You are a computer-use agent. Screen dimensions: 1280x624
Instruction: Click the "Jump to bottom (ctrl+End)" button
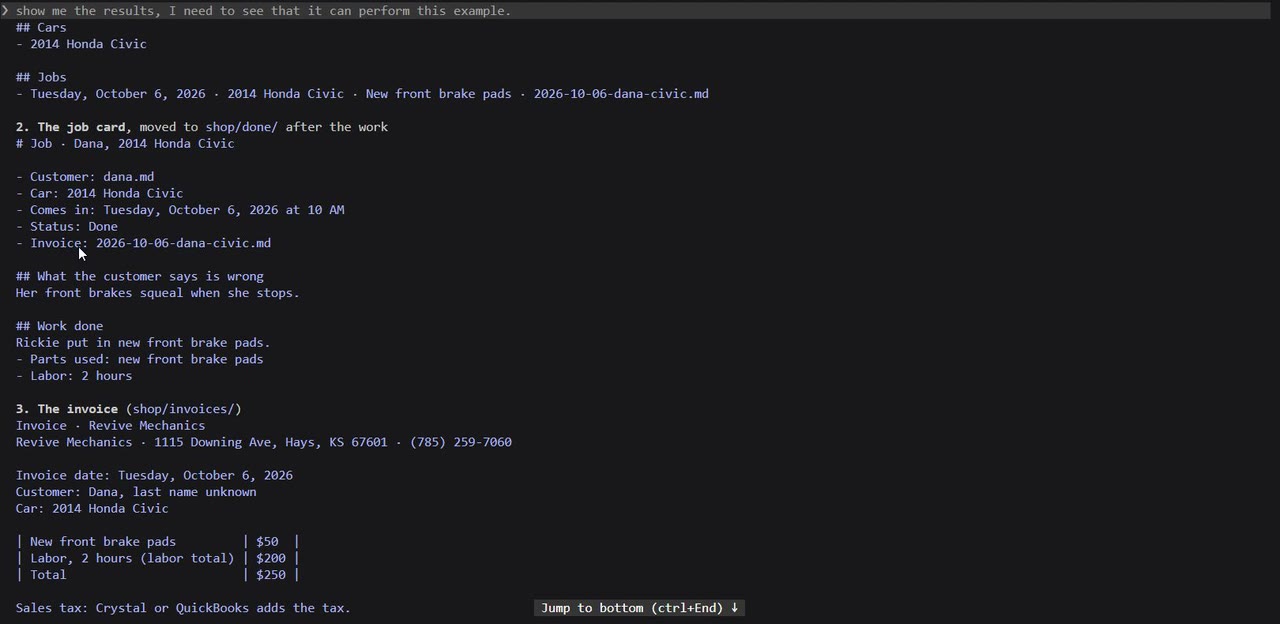pyautogui.click(x=640, y=608)
